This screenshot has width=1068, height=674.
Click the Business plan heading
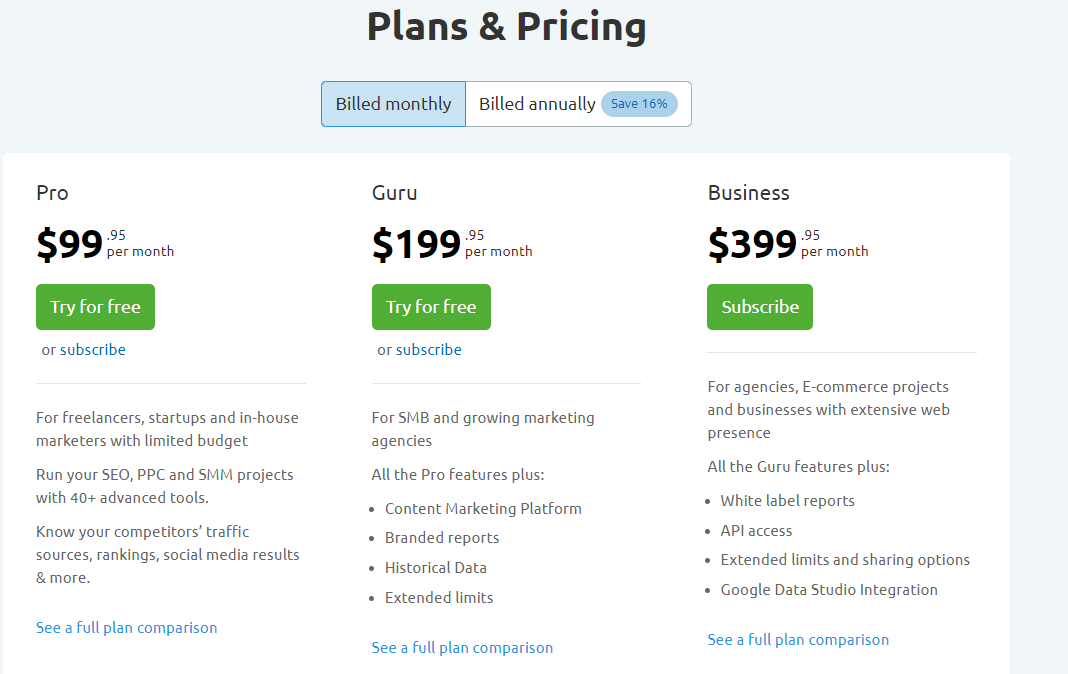[749, 193]
